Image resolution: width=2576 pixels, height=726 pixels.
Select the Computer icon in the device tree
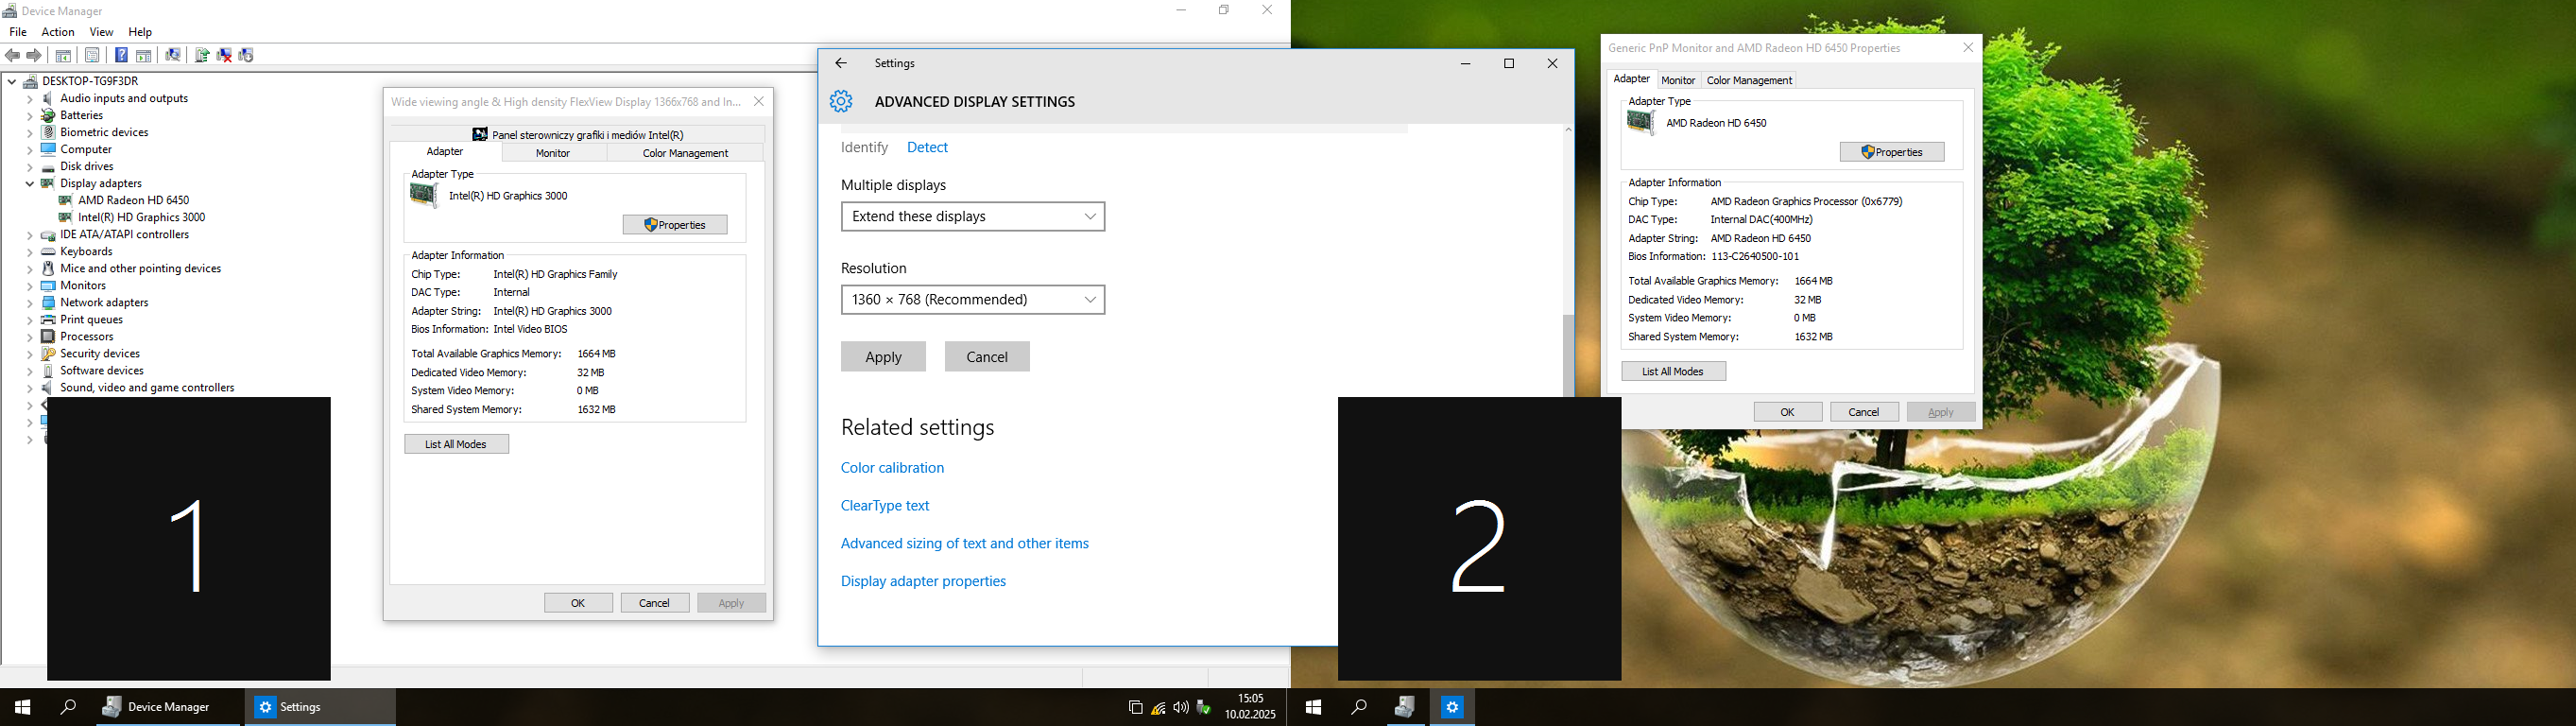[48, 150]
